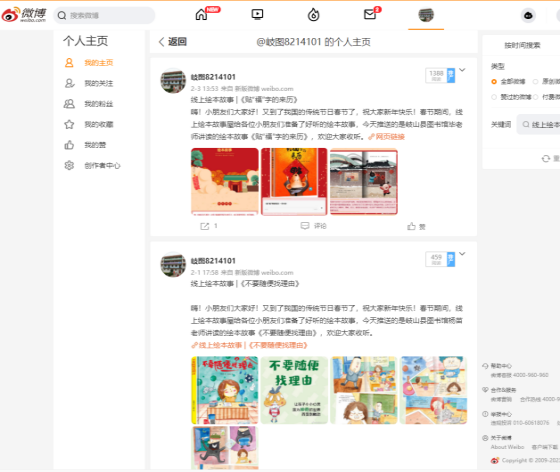Click the thumbs-up icon beside 我的赞
This screenshot has width=560, height=472.
[69, 145]
